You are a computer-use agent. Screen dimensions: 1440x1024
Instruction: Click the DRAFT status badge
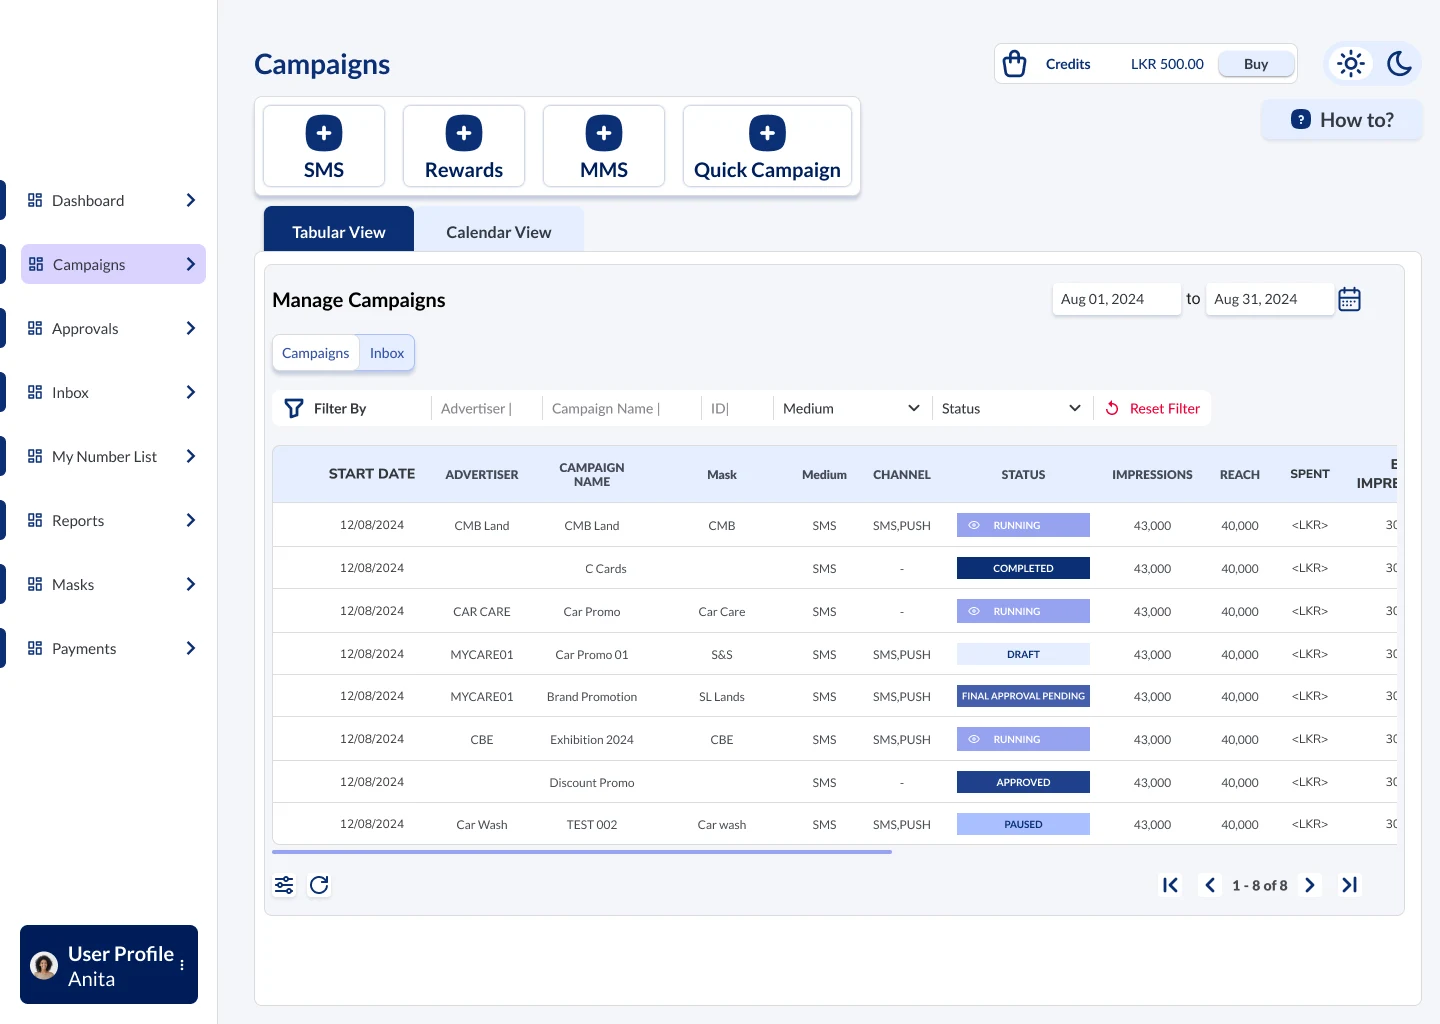click(1023, 654)
